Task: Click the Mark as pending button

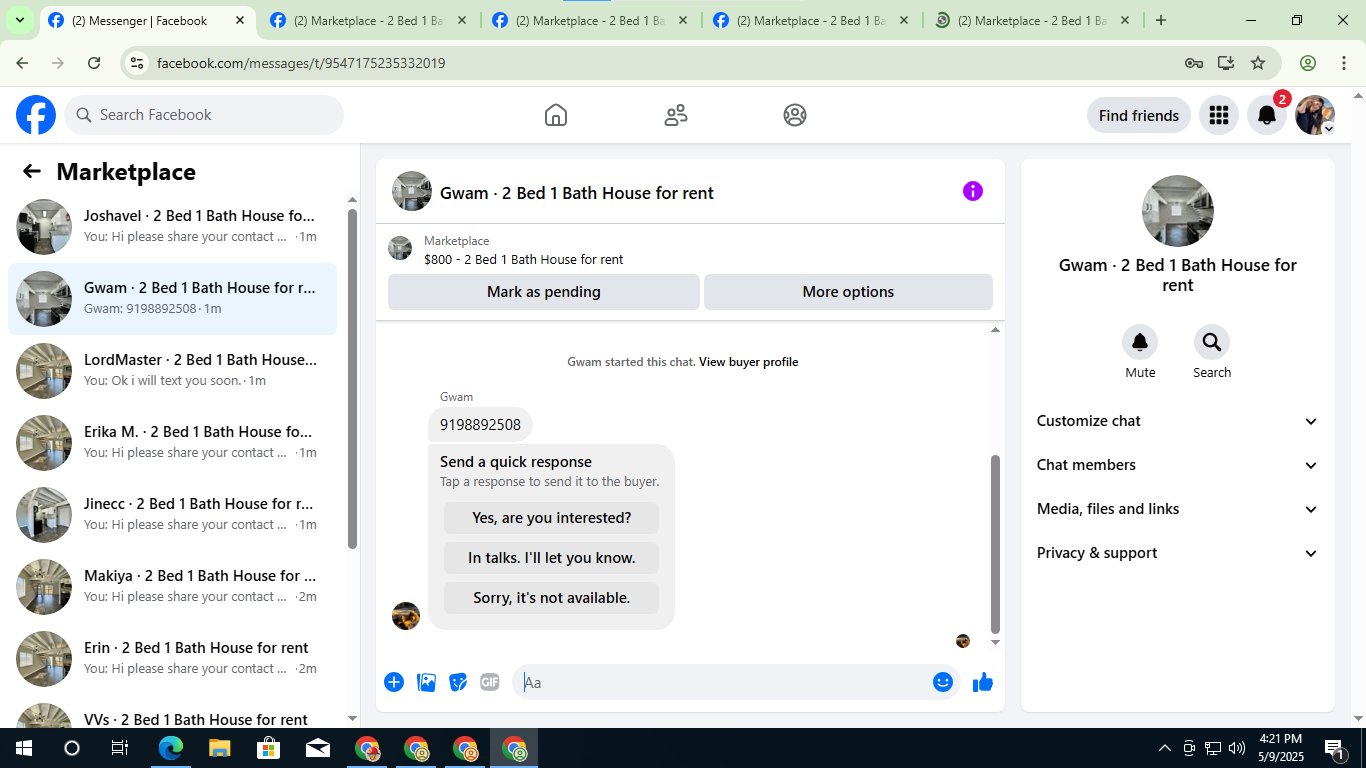Action: pyautogui.click(x=544, y=292)
